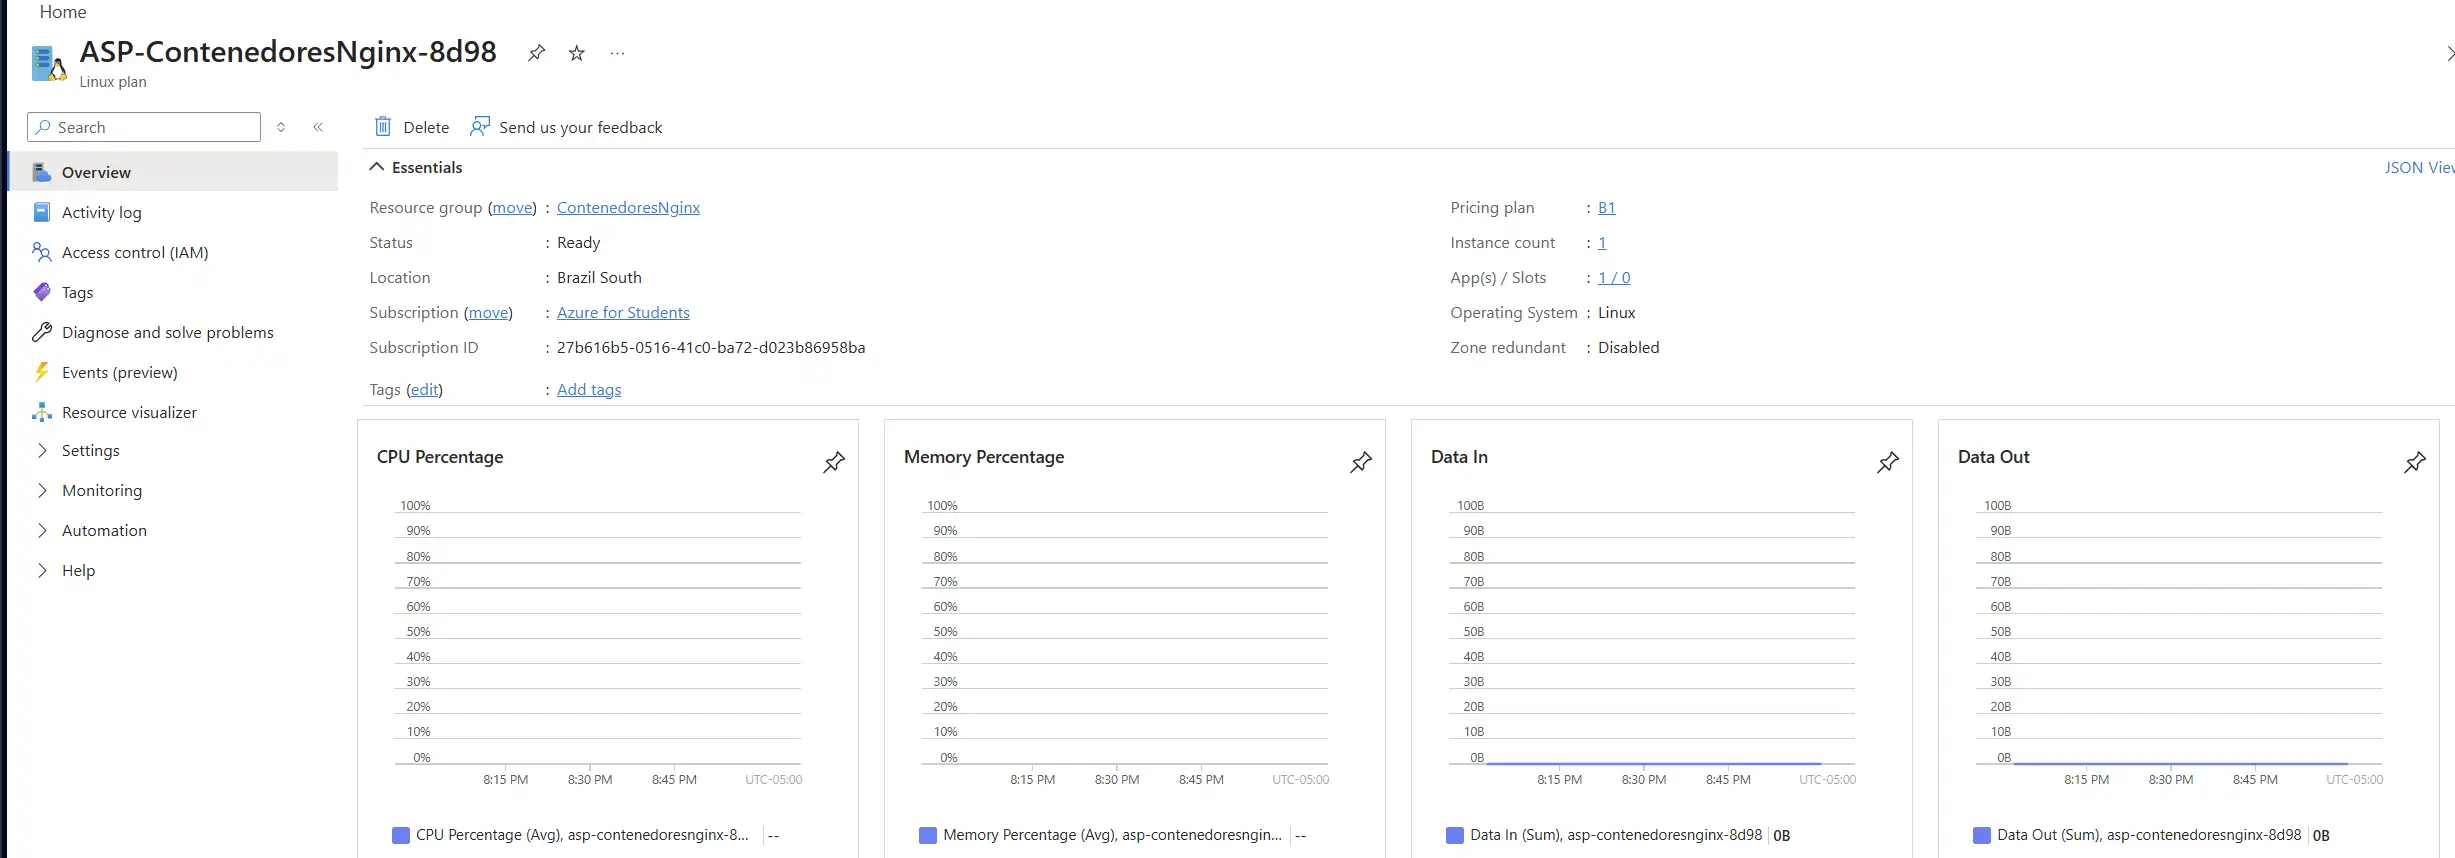Click Send us your feedback
2455x858 pixels.
[x=566, y=127]
